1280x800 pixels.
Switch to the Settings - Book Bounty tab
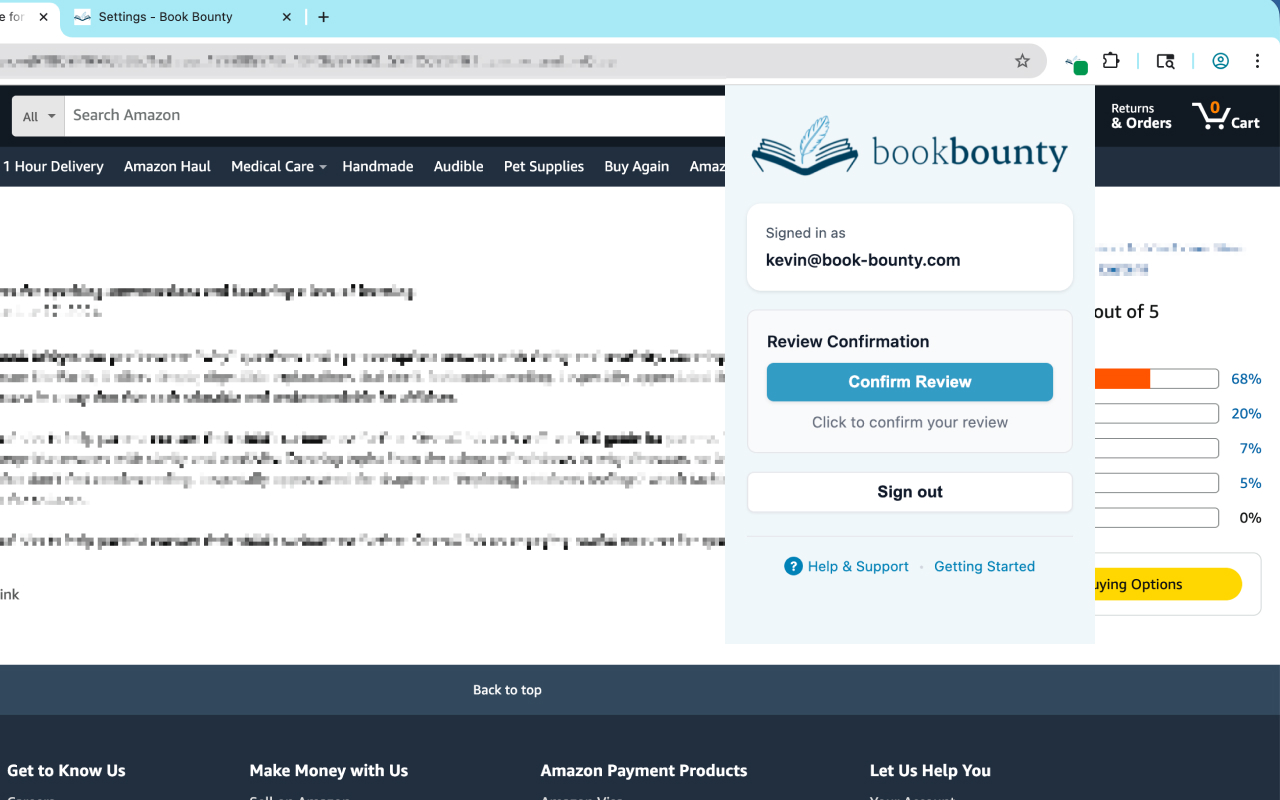165,17
